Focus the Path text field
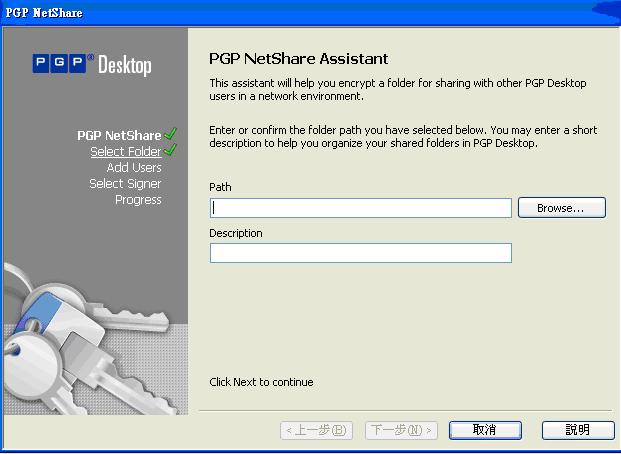This screenshot has width=621, height=454. point(360,208)
